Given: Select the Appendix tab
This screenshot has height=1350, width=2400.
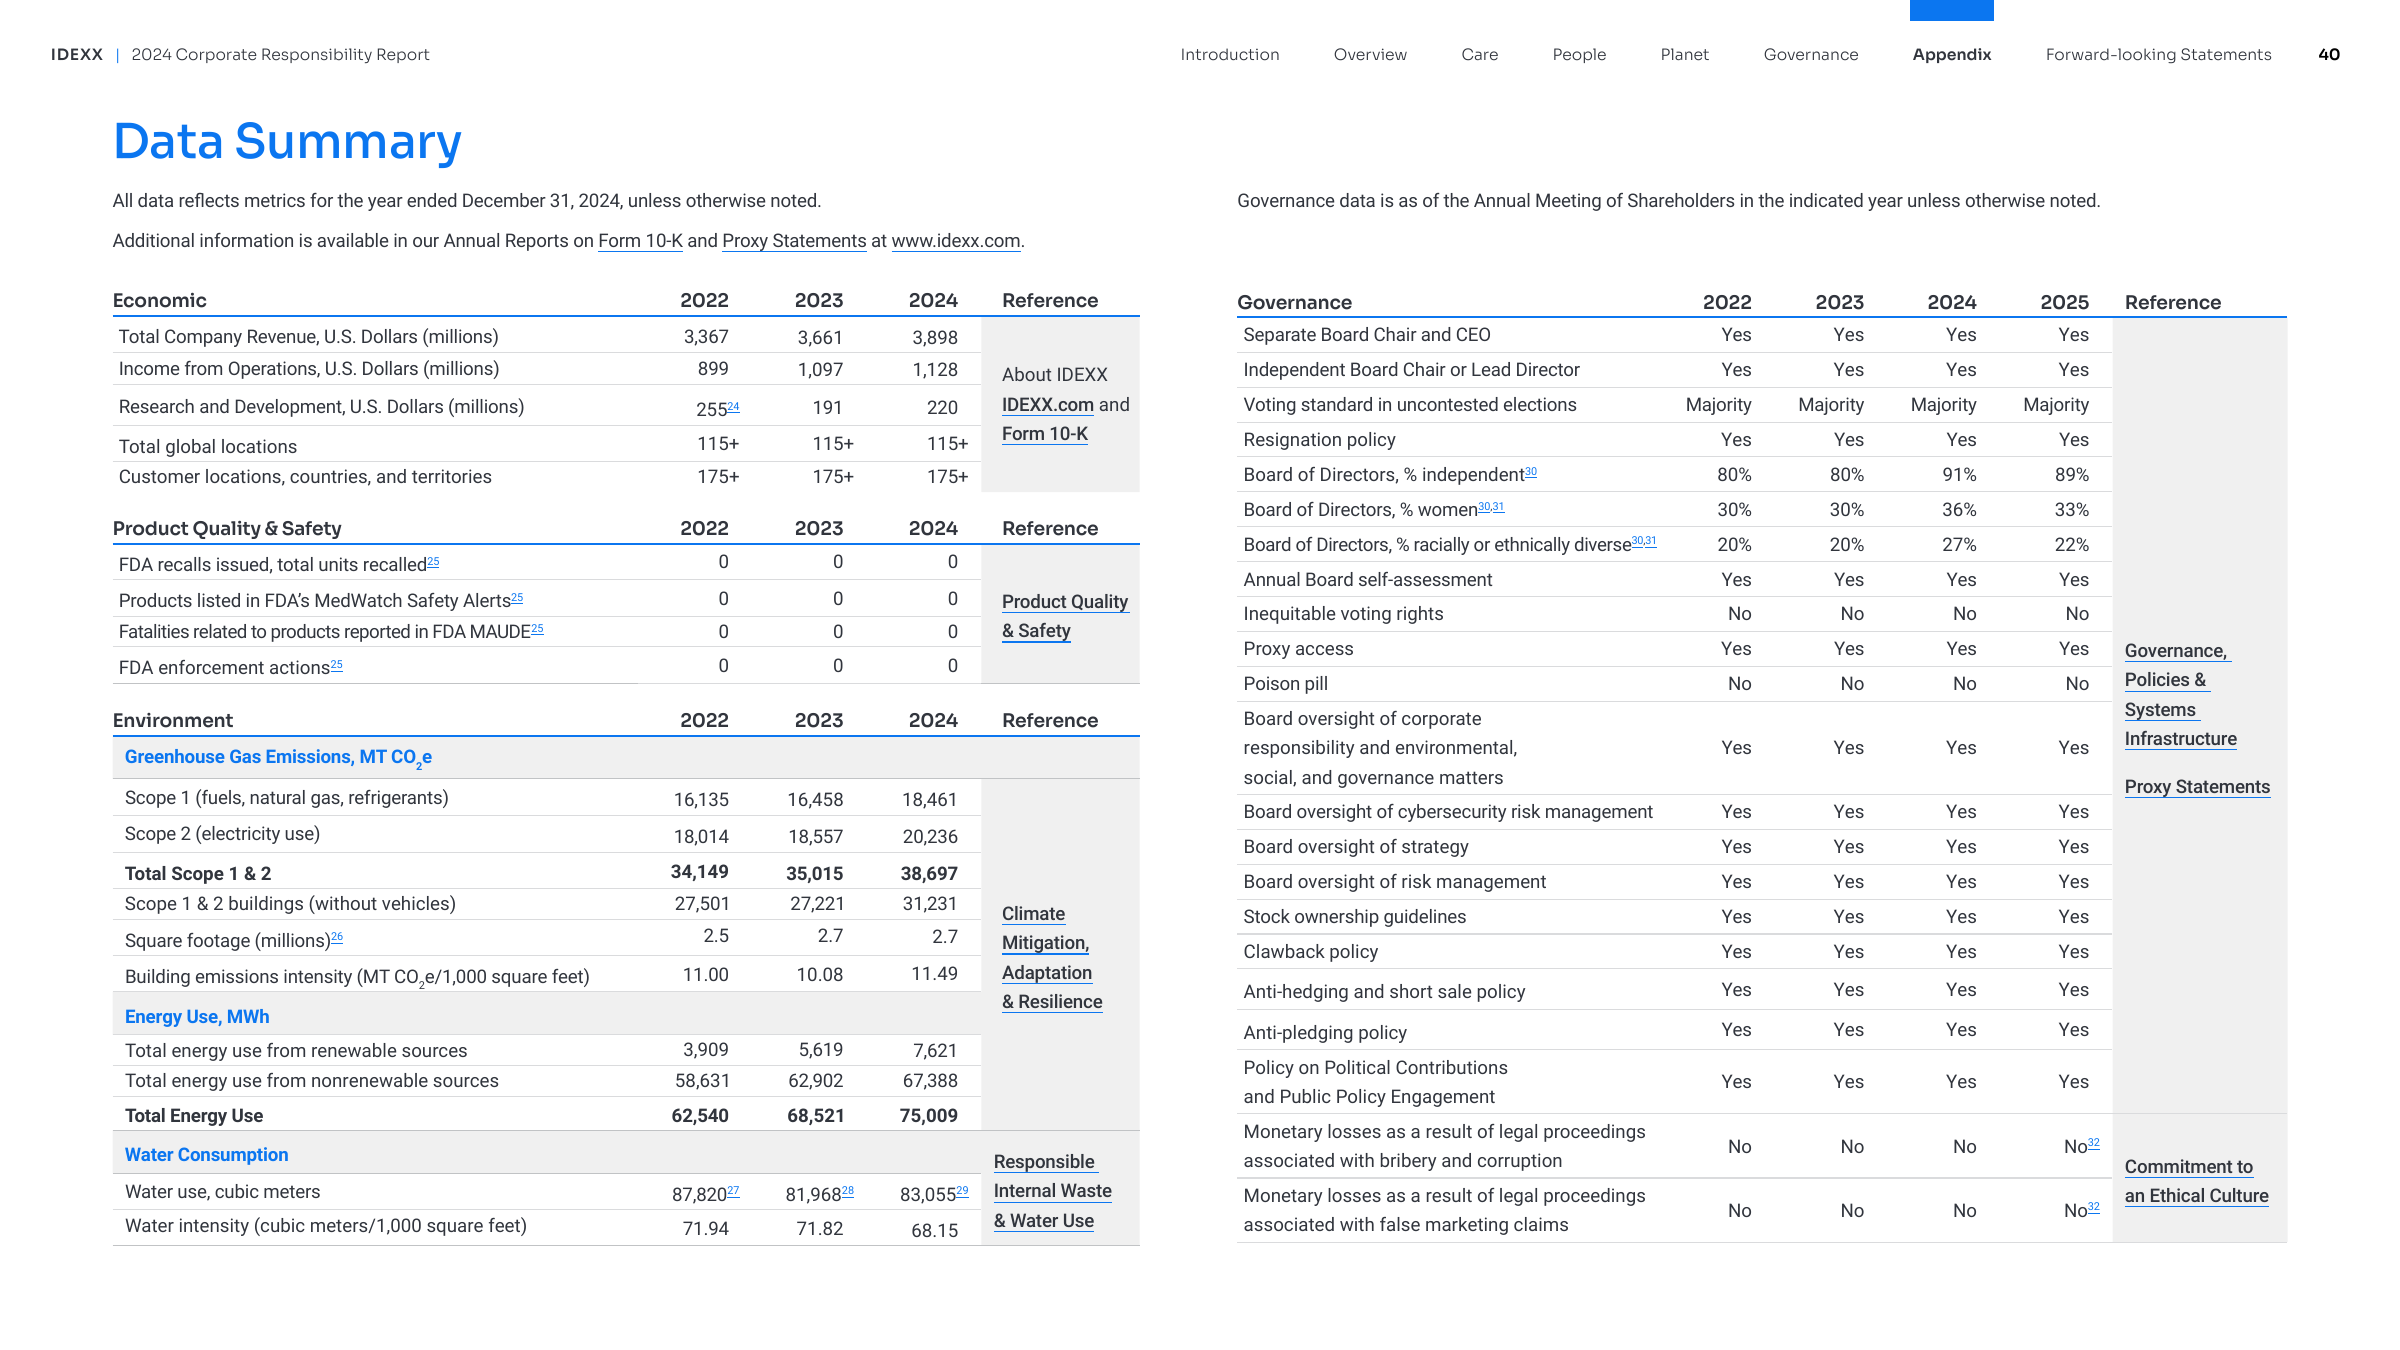Looking at the screenshot, I should (x=1952, y=55).
